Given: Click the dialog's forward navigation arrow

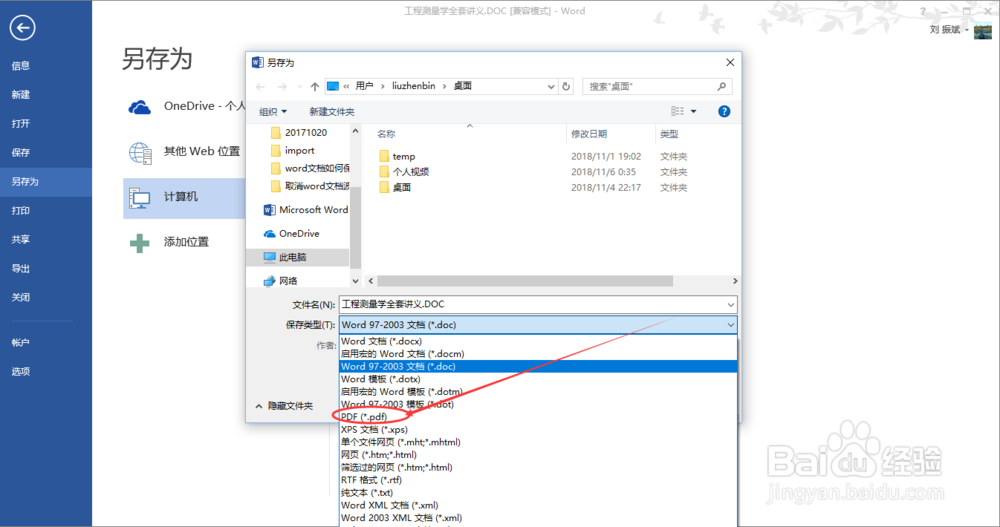Looking at the screenshot, I should click(282, 86).
